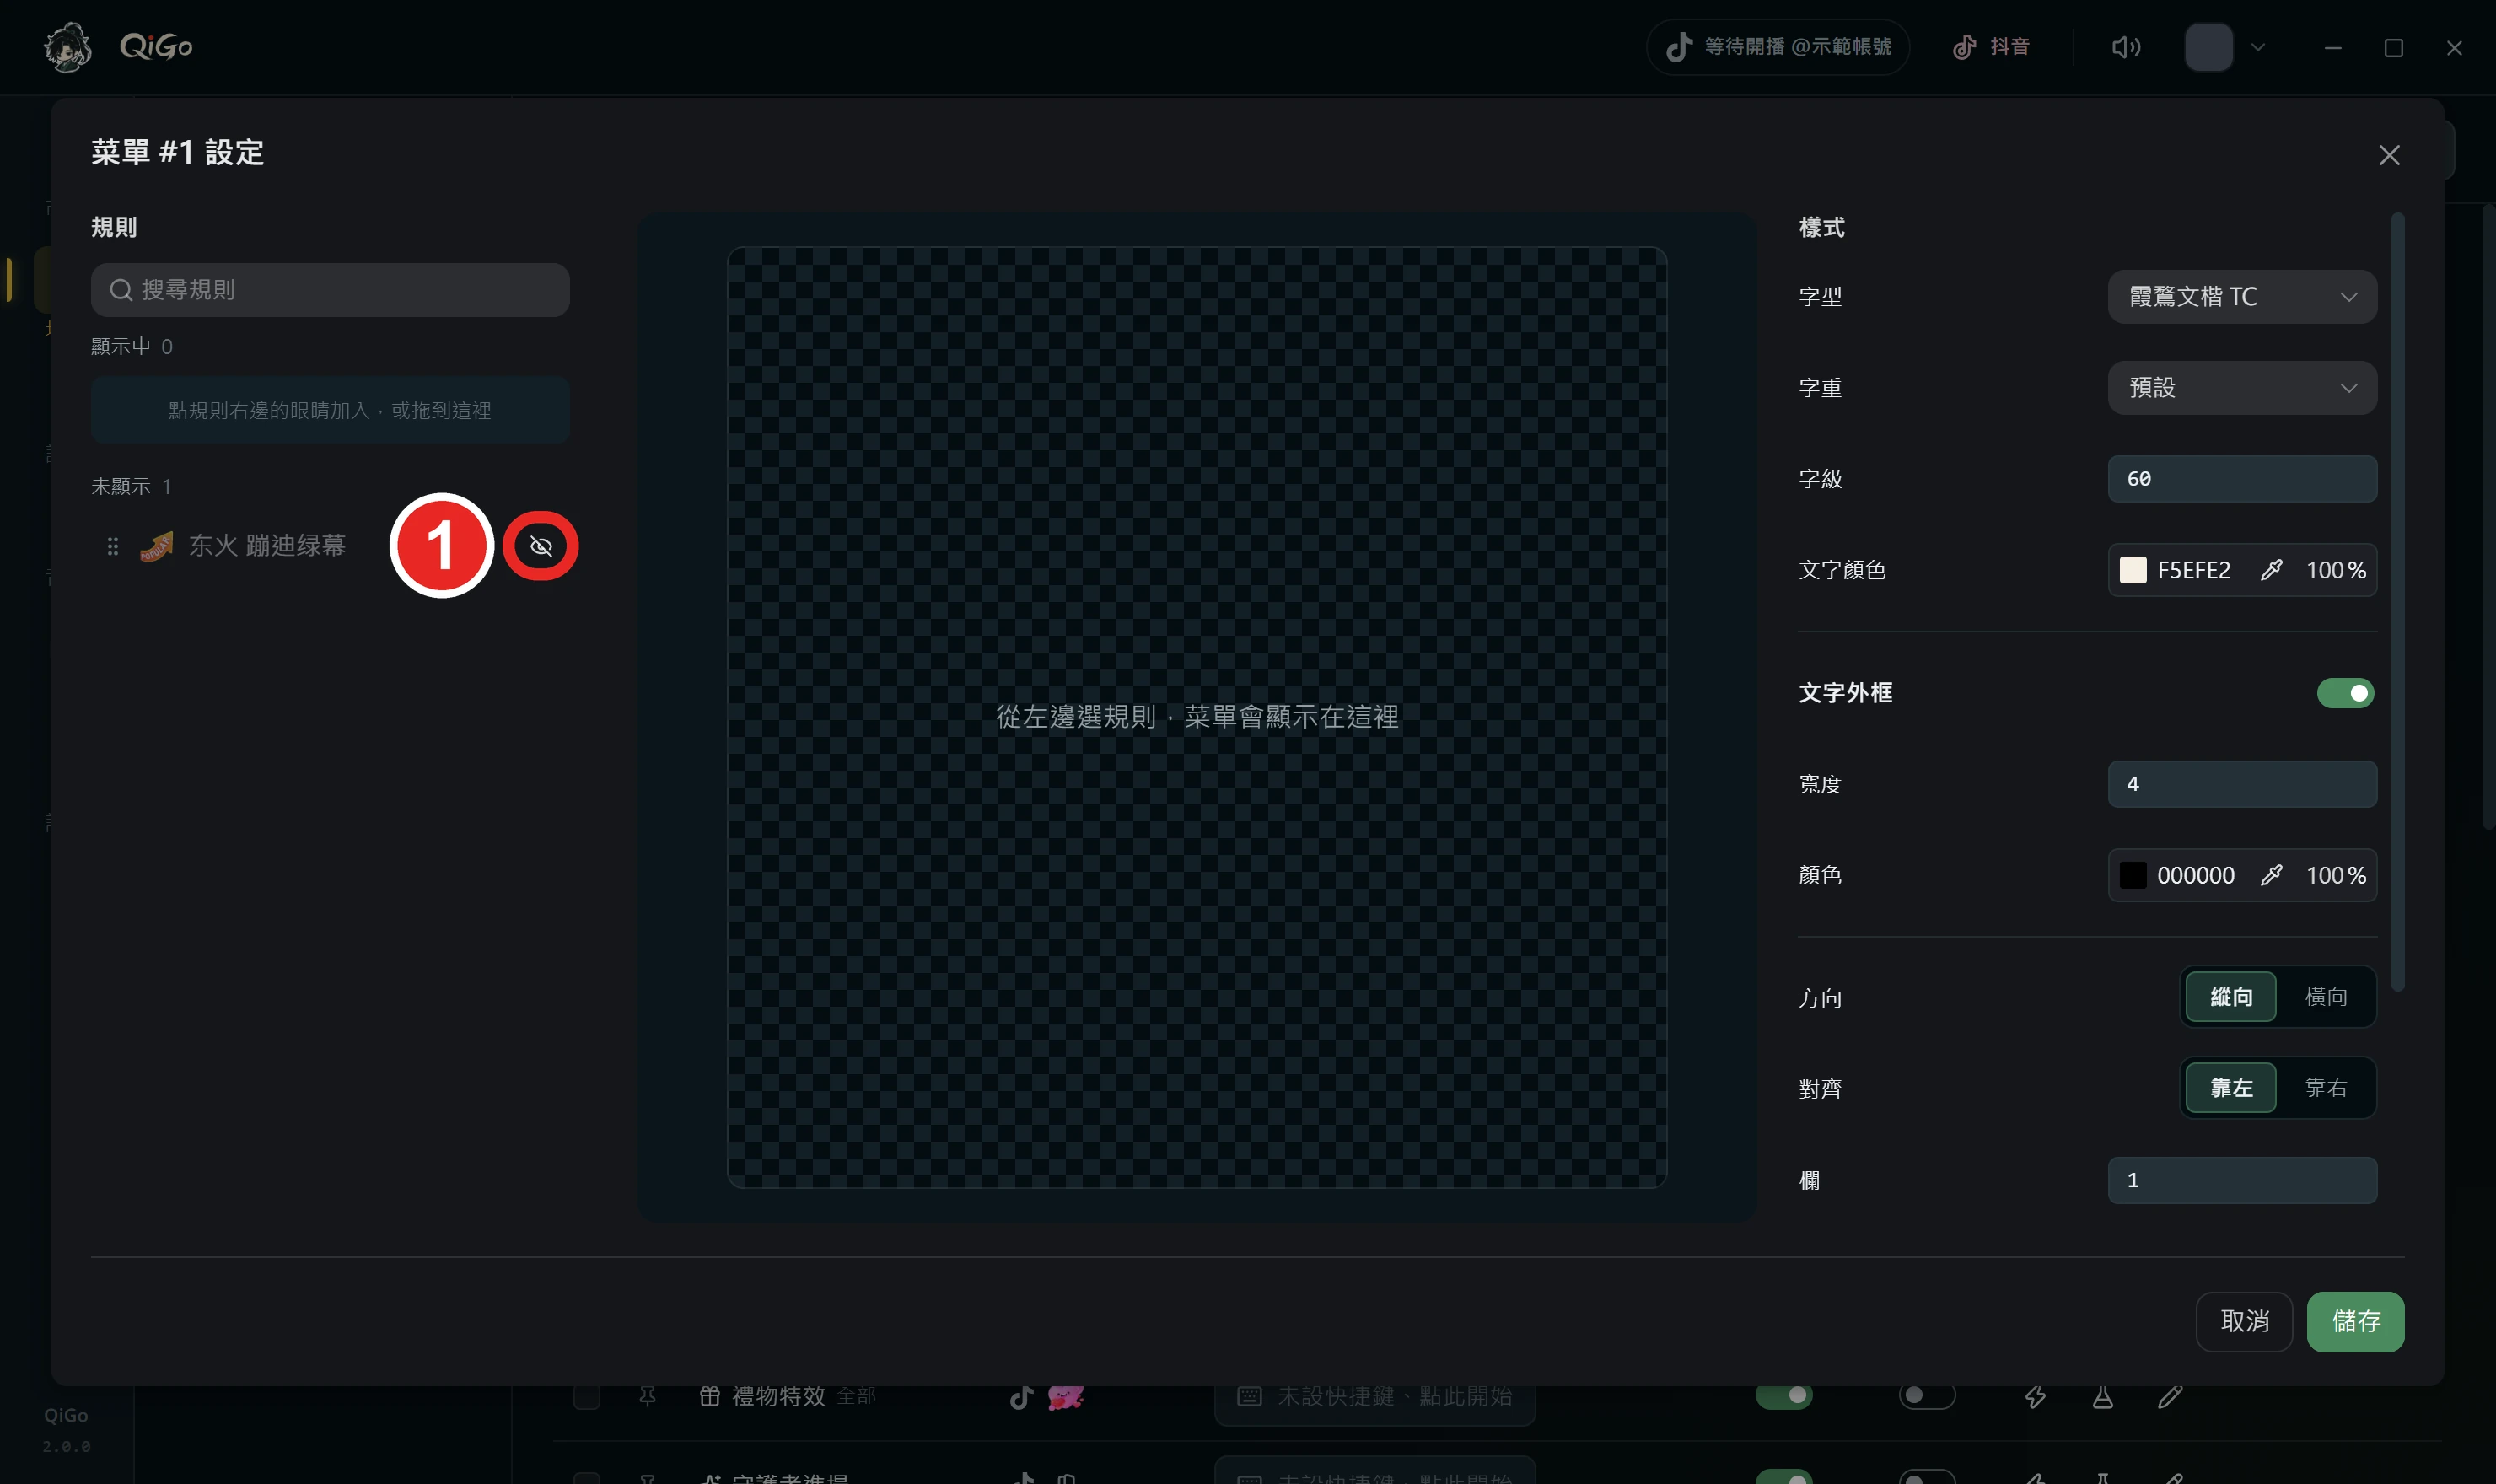Click the flask test icon in the 禮物特效 row
Image resolution: width=2496 pixels, height=1484 pixels.
2103,1397
